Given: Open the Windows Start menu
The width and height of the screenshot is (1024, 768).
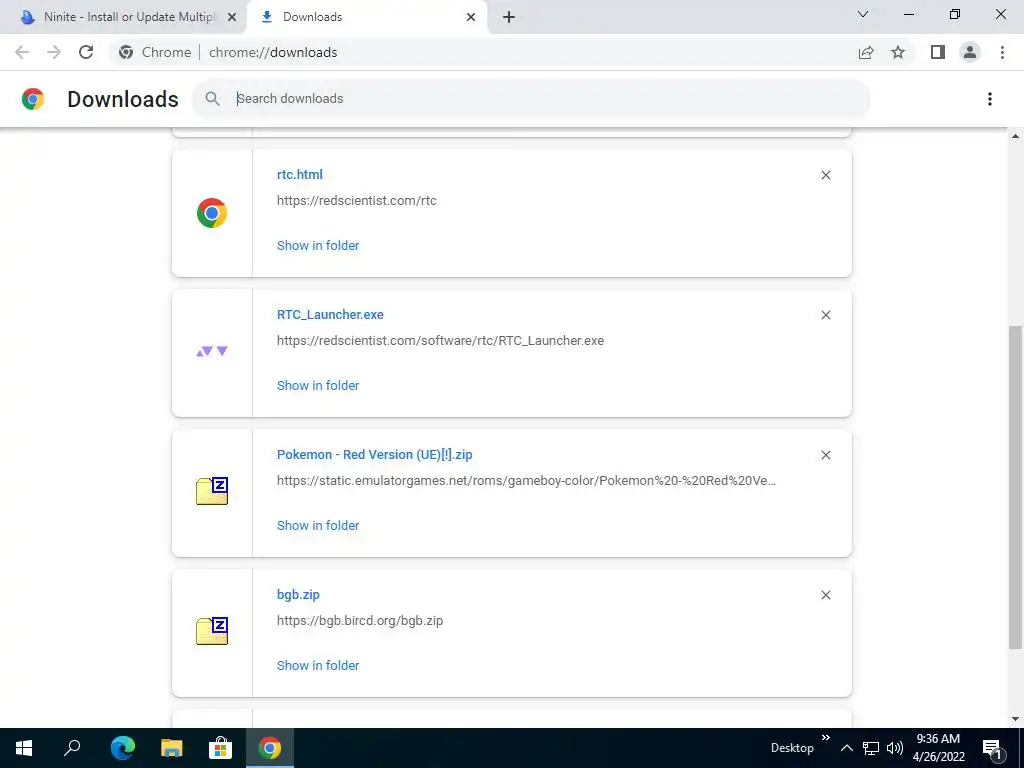Looking at the screenshot, I should 24,748.
